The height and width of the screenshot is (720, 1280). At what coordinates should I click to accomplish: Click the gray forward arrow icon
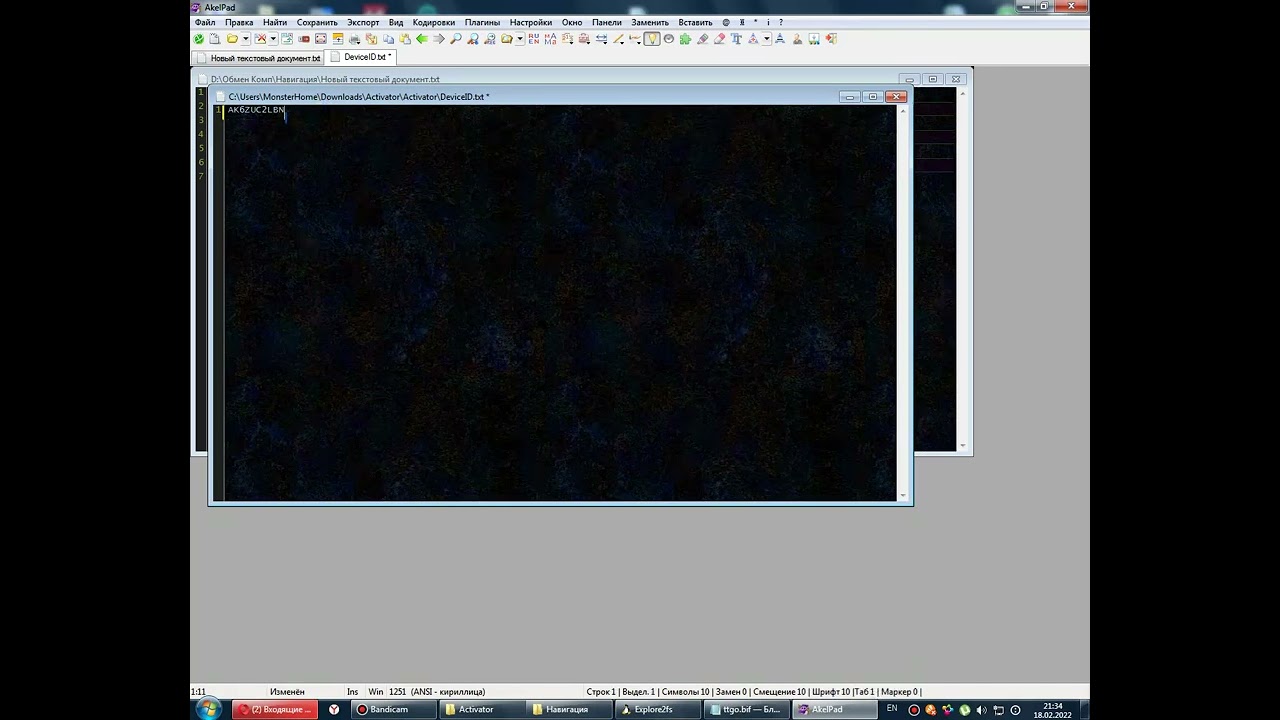(x=438, y=39)
